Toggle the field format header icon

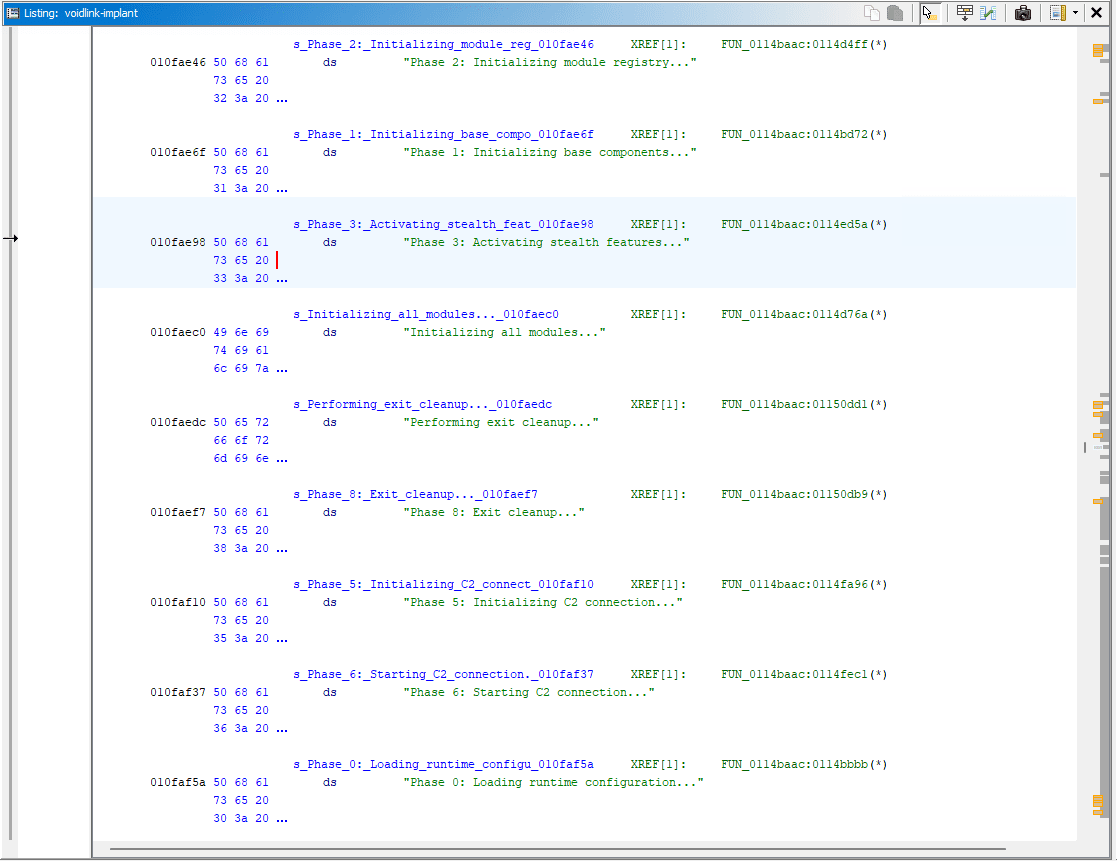(x=965, y=13)
